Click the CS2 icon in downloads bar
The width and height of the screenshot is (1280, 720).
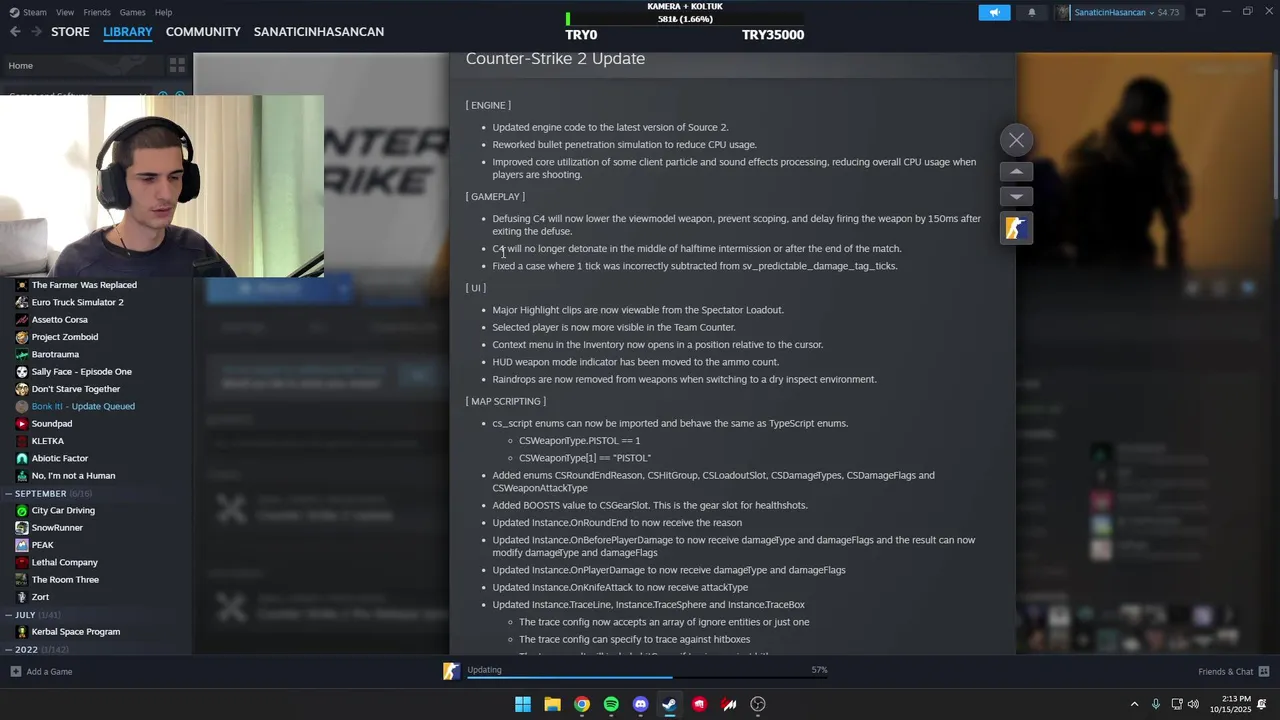[452, 671]
